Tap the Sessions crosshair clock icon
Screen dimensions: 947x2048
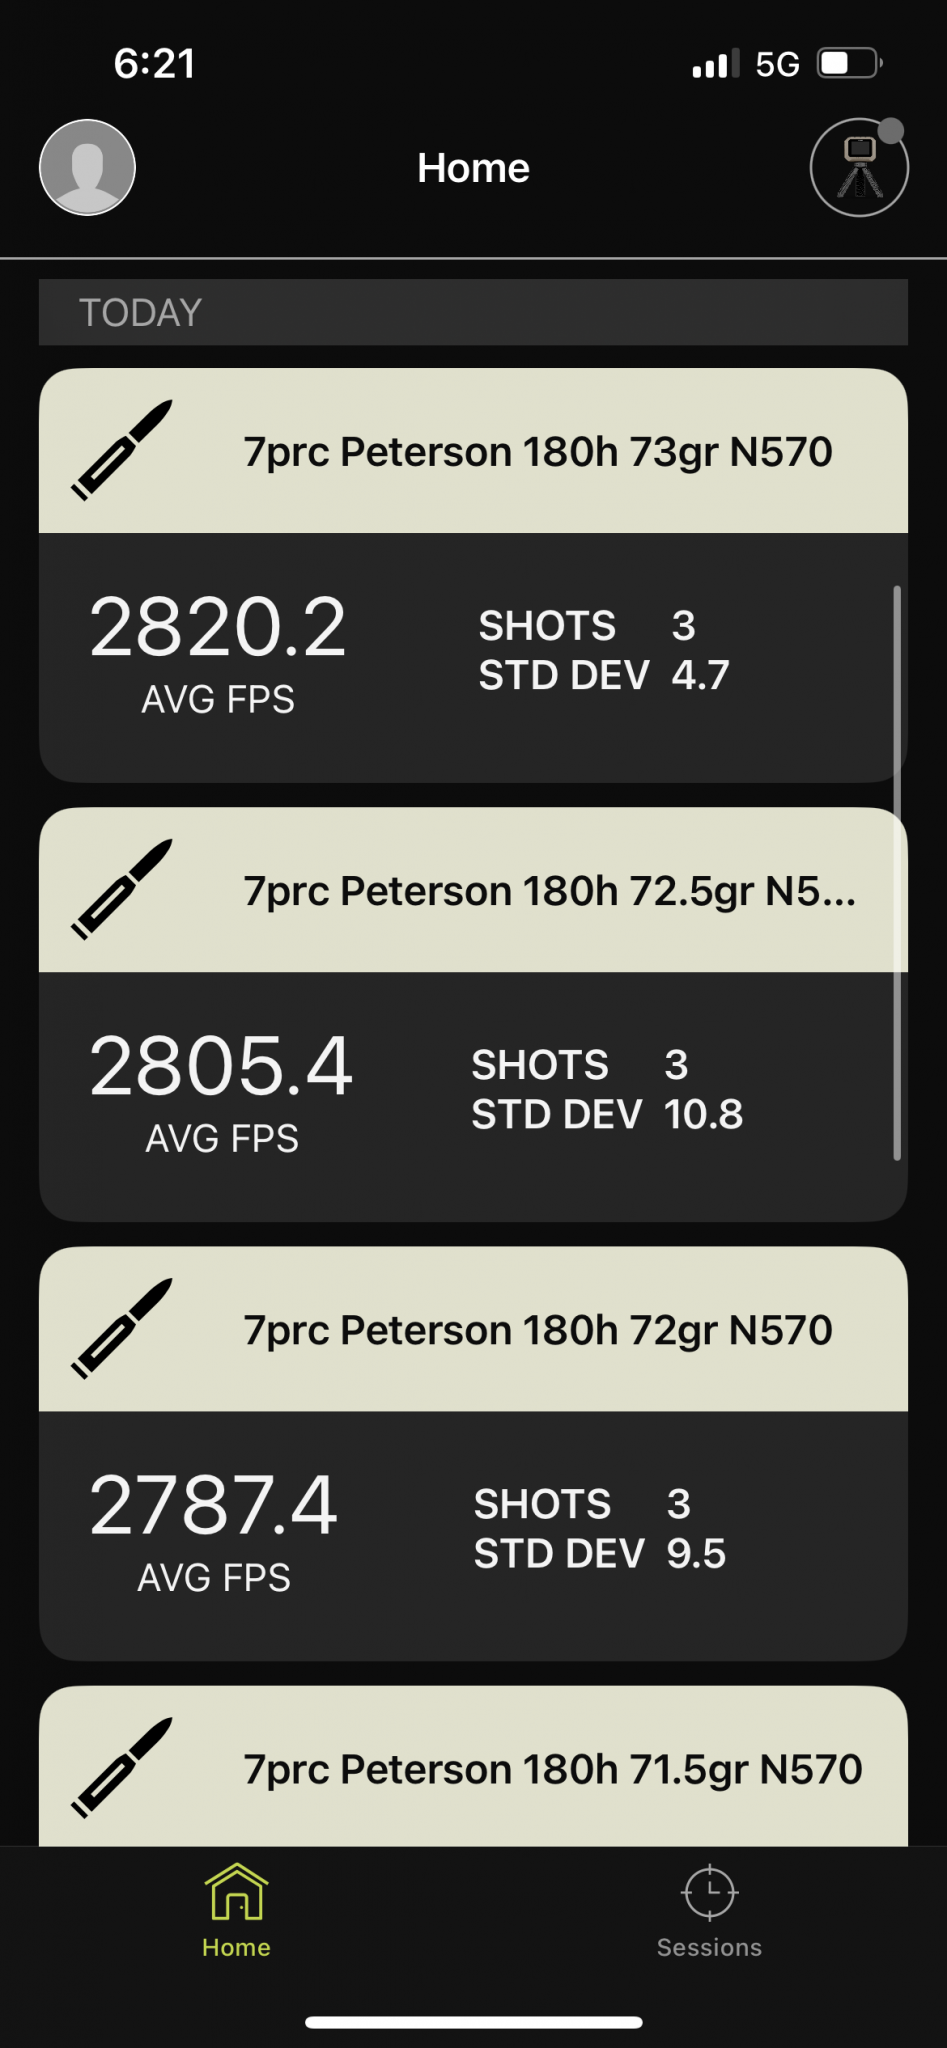(x=709, y=1892)
